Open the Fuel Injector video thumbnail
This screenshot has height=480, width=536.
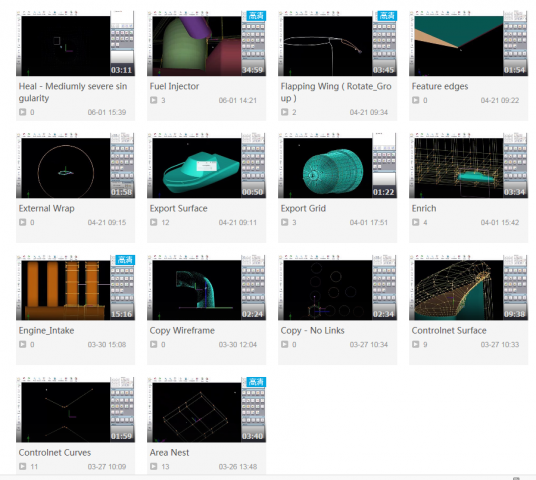click(x=206, y=43)
